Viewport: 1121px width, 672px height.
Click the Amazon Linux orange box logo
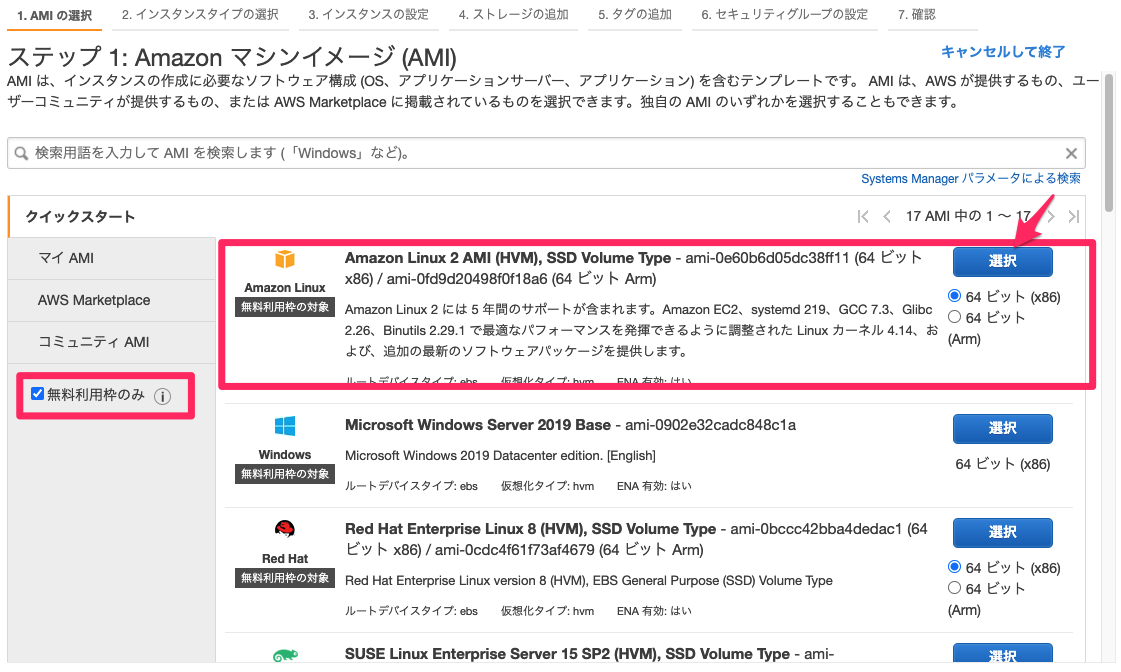[285, 259]
